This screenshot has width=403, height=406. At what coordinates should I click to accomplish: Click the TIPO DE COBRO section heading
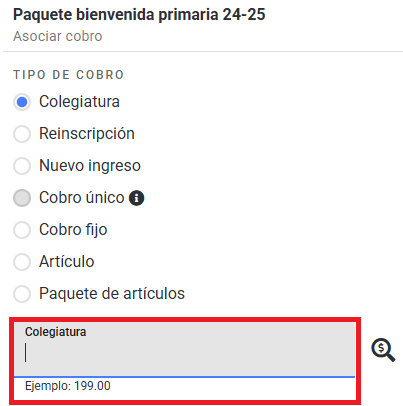point(69,75)
